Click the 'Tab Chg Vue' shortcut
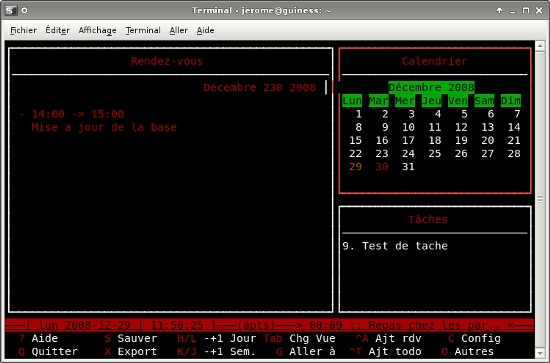550x363 pixels. click(299, 338)
